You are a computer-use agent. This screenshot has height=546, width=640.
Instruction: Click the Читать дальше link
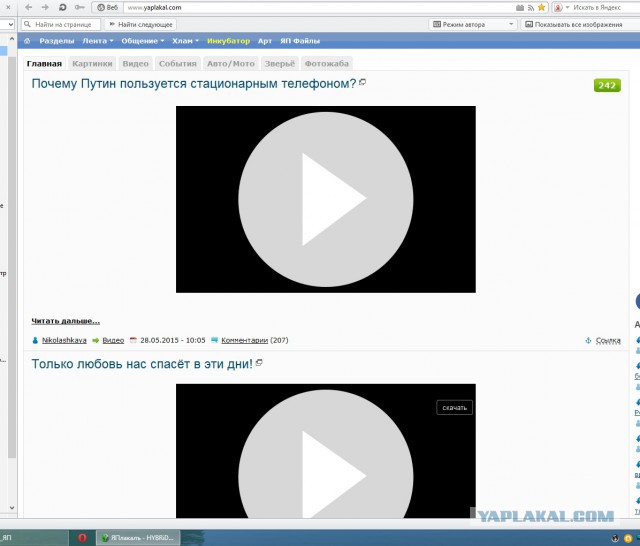coord(66,321)
